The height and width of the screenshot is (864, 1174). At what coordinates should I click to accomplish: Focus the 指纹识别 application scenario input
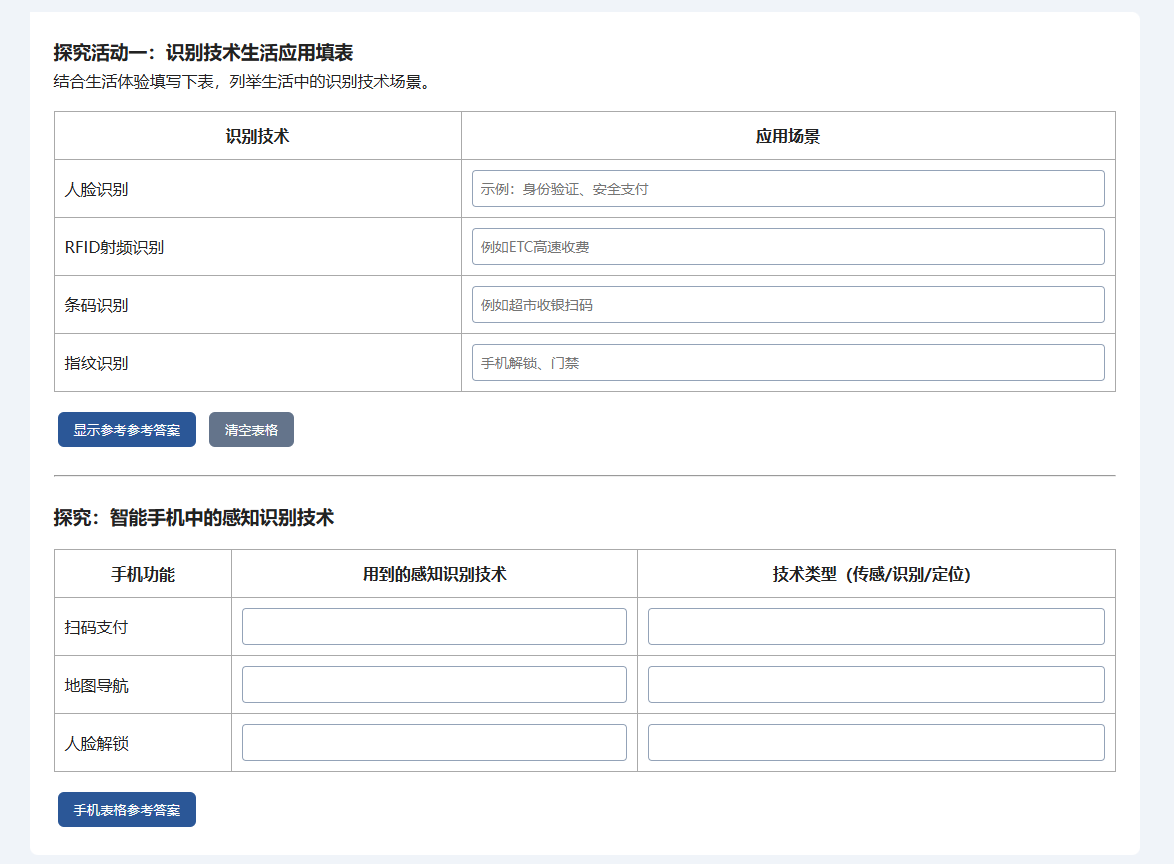click(788, 362)
